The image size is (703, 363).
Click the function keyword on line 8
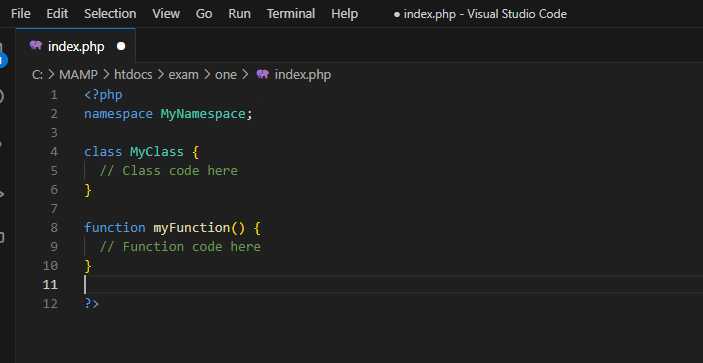(115, 228)
